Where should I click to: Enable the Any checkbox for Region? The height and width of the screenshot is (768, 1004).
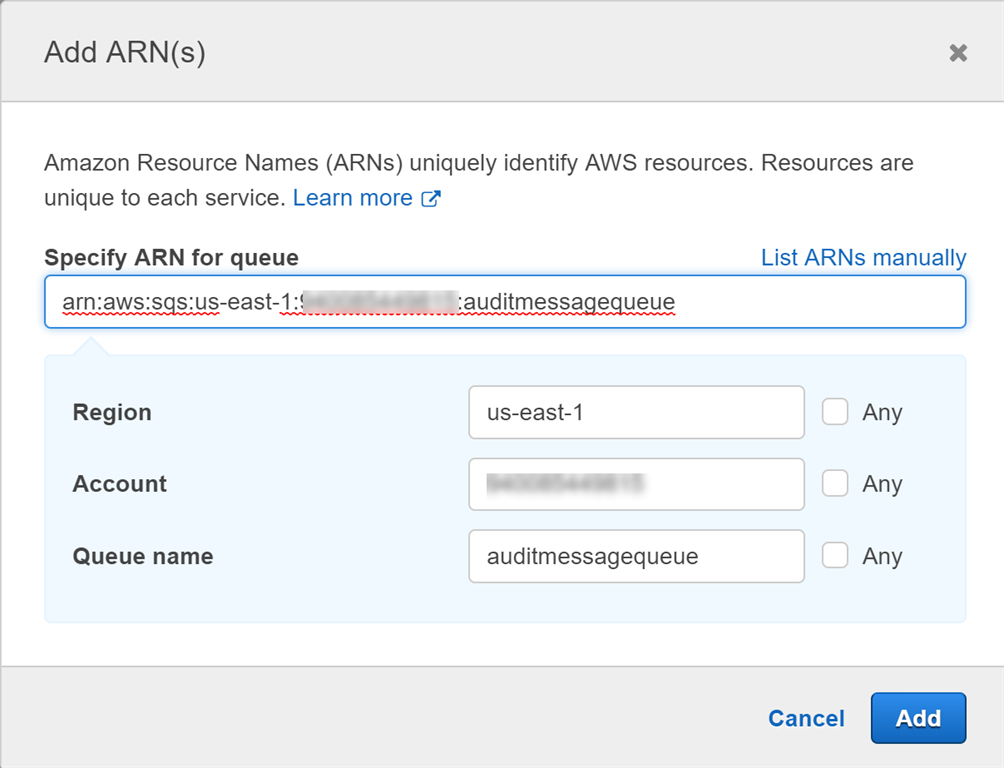[836, 411]
